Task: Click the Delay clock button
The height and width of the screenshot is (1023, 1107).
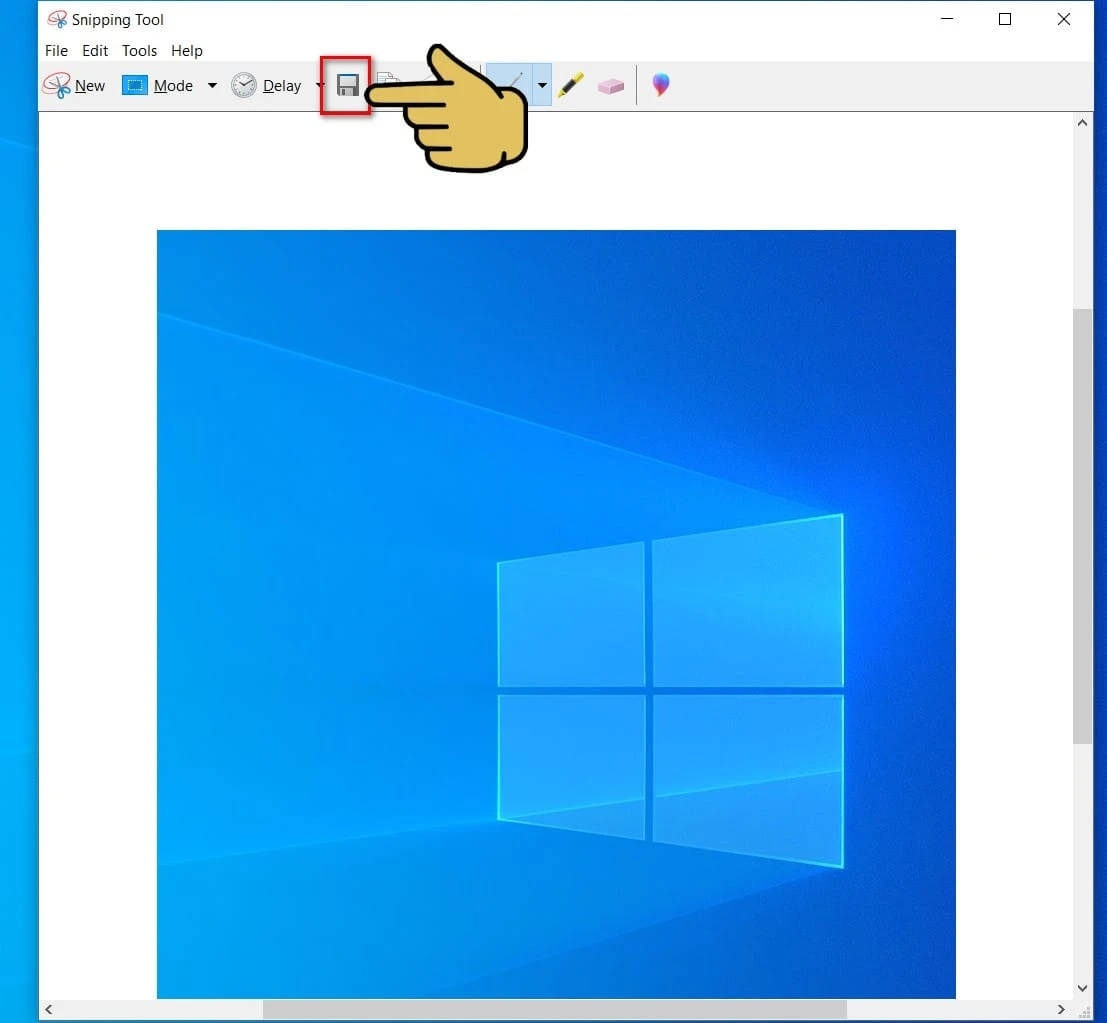Action: coord(267,86)
